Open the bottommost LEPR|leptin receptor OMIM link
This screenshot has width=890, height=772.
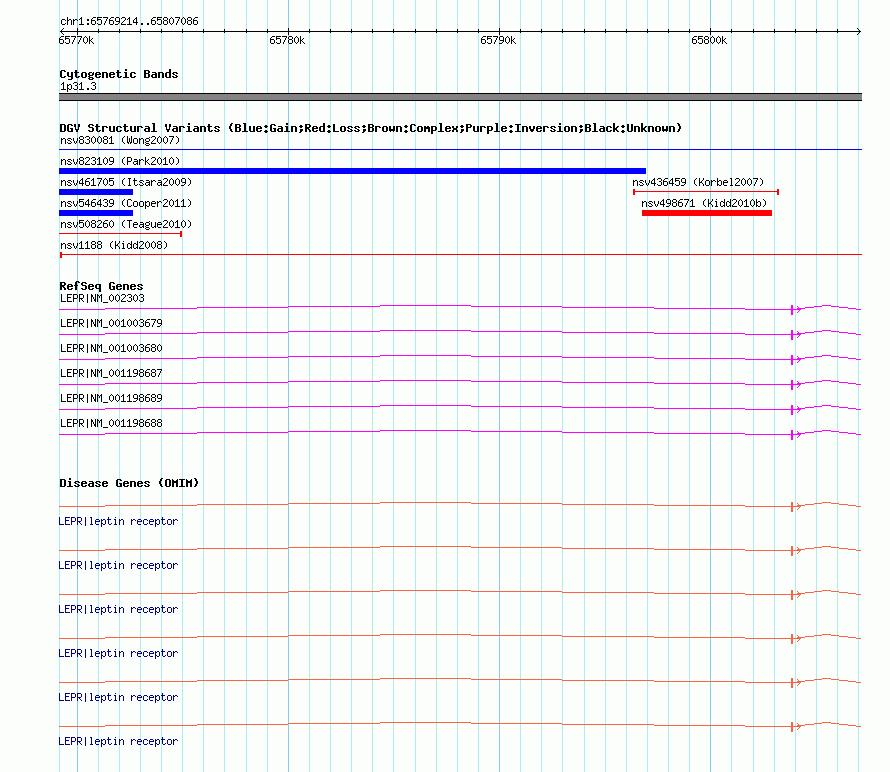coord(118,741)
